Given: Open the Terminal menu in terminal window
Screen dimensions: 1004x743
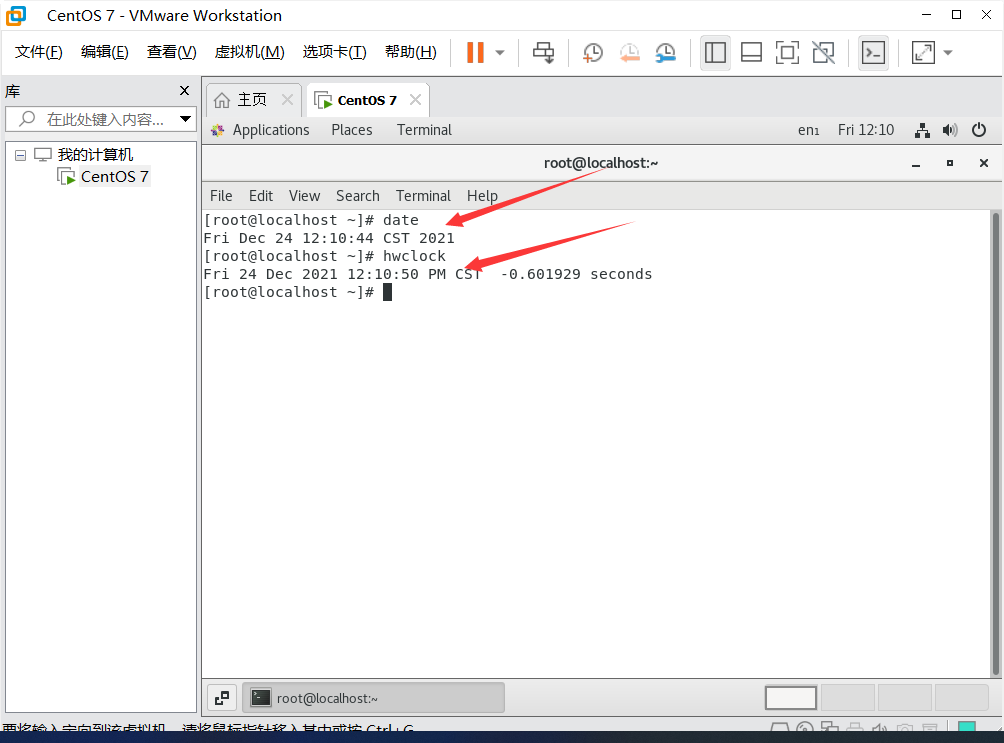Looking at the screenshot, I should click(423, 196).
